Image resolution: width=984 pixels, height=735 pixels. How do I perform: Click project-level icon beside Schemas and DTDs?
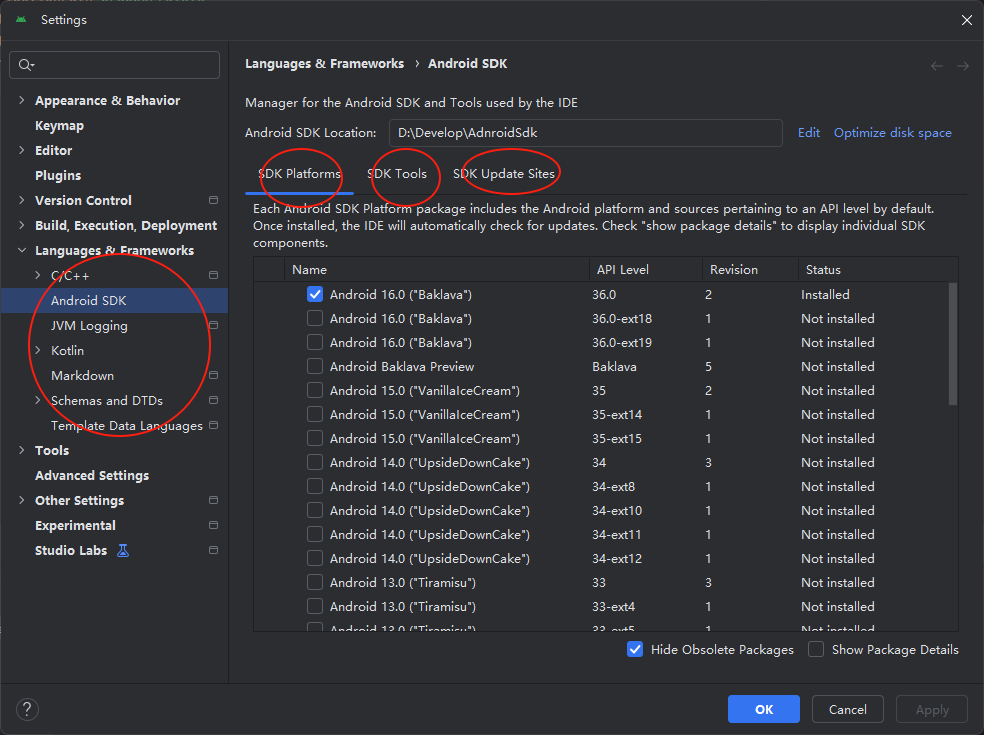click(x=213, y=400)
